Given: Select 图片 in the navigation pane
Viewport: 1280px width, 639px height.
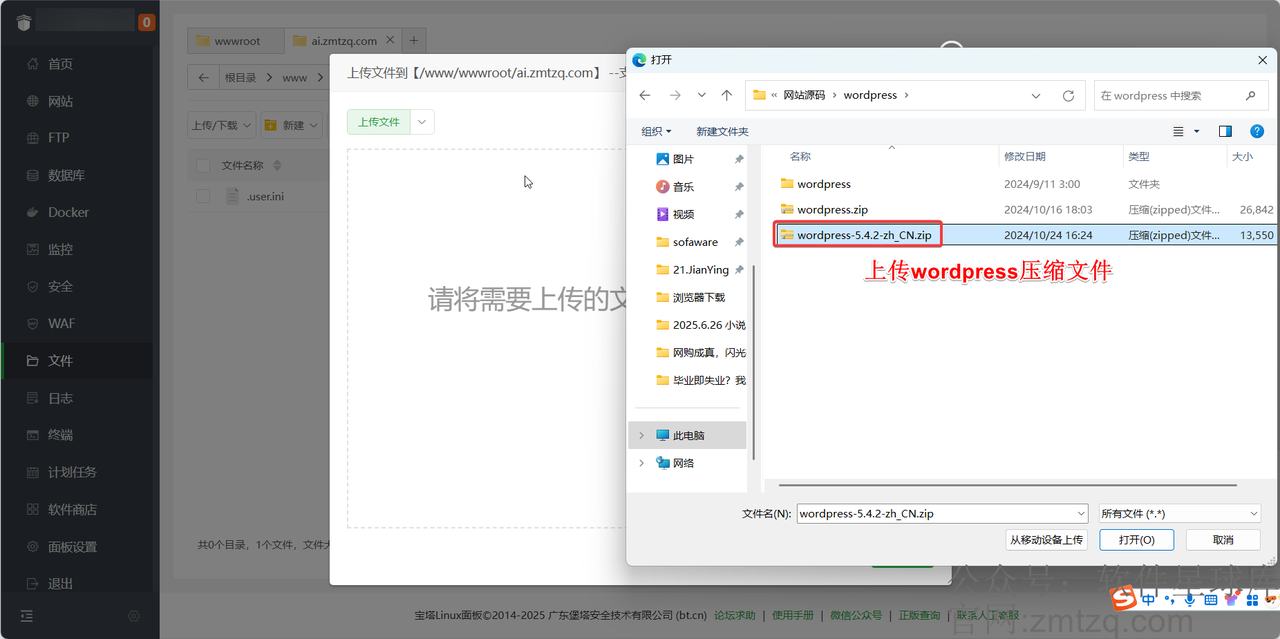Looking at the screenshot, I should pyautogui.click(x=683, y=159).
